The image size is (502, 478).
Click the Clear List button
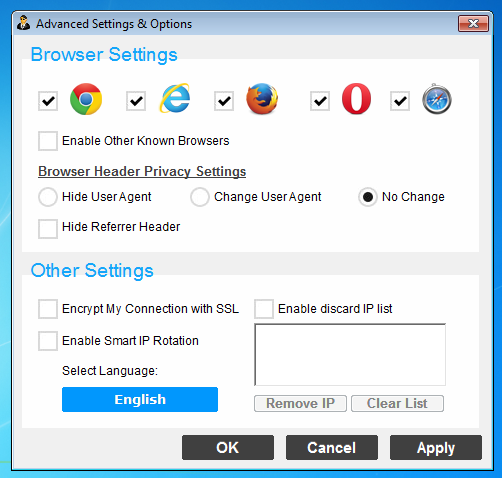point(397,404)
